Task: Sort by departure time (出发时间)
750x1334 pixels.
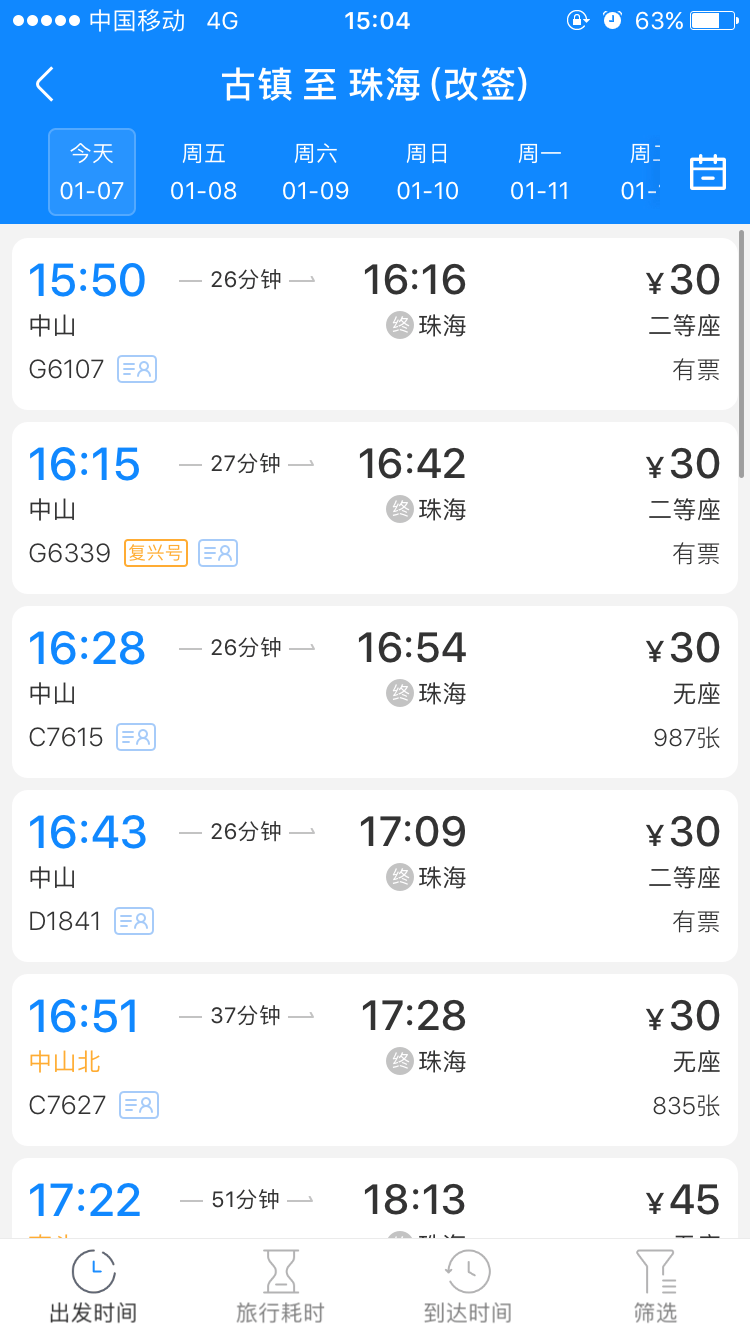Action: tap(93, 1288)
